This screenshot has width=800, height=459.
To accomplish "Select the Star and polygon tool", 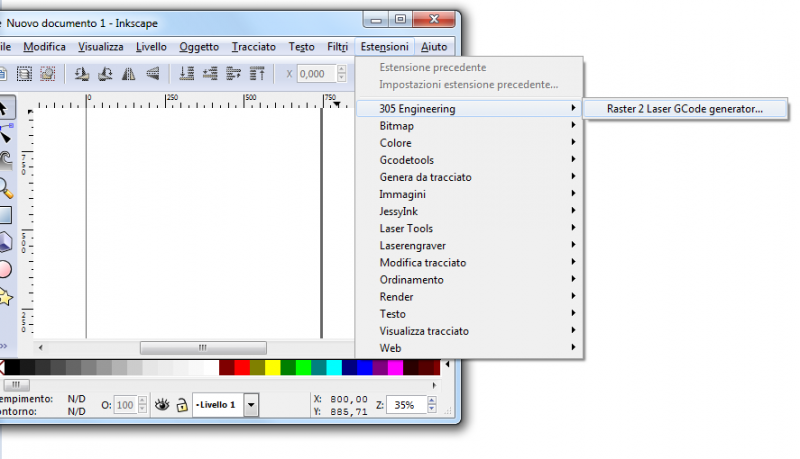I will point(6,296).
